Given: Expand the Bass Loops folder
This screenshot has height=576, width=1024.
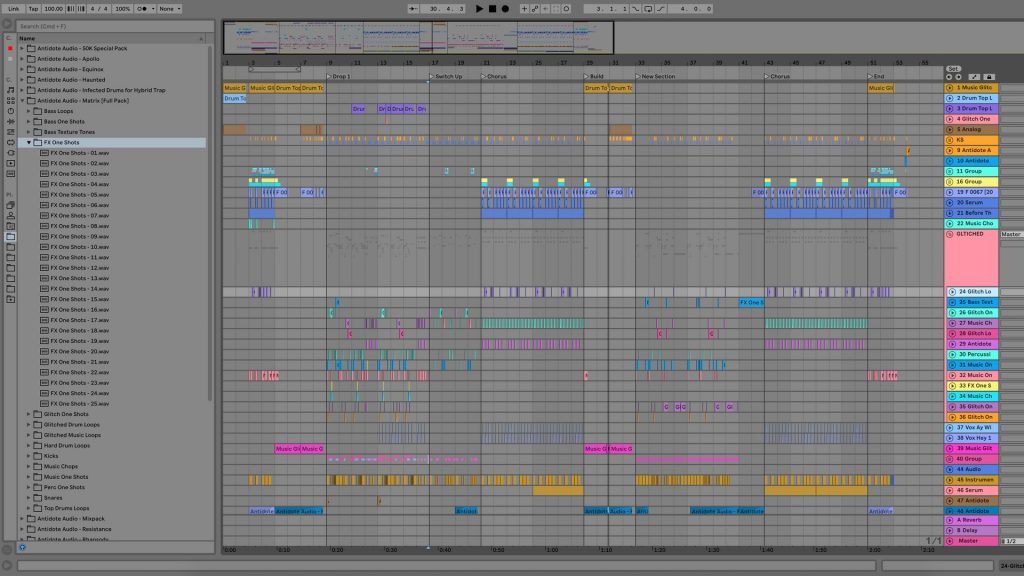Looking at the screenshot, I should 29,111.
